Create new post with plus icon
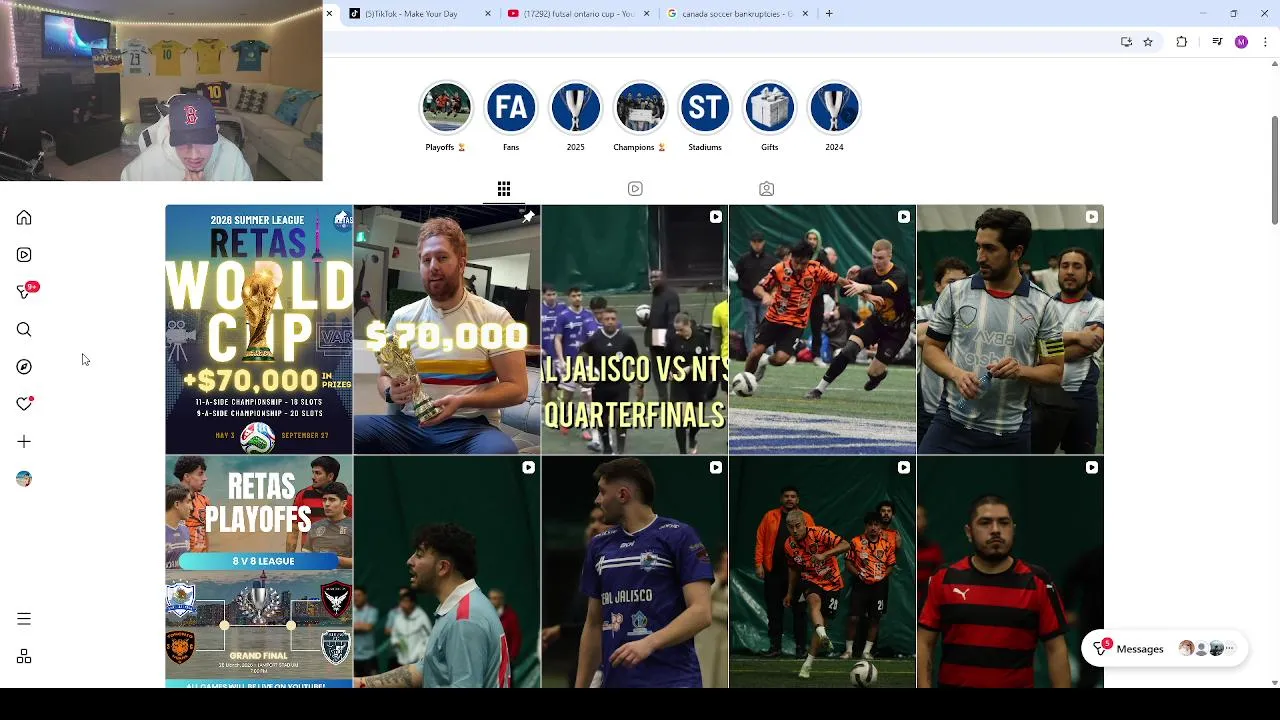1280x720 pixels. point(24,442)
